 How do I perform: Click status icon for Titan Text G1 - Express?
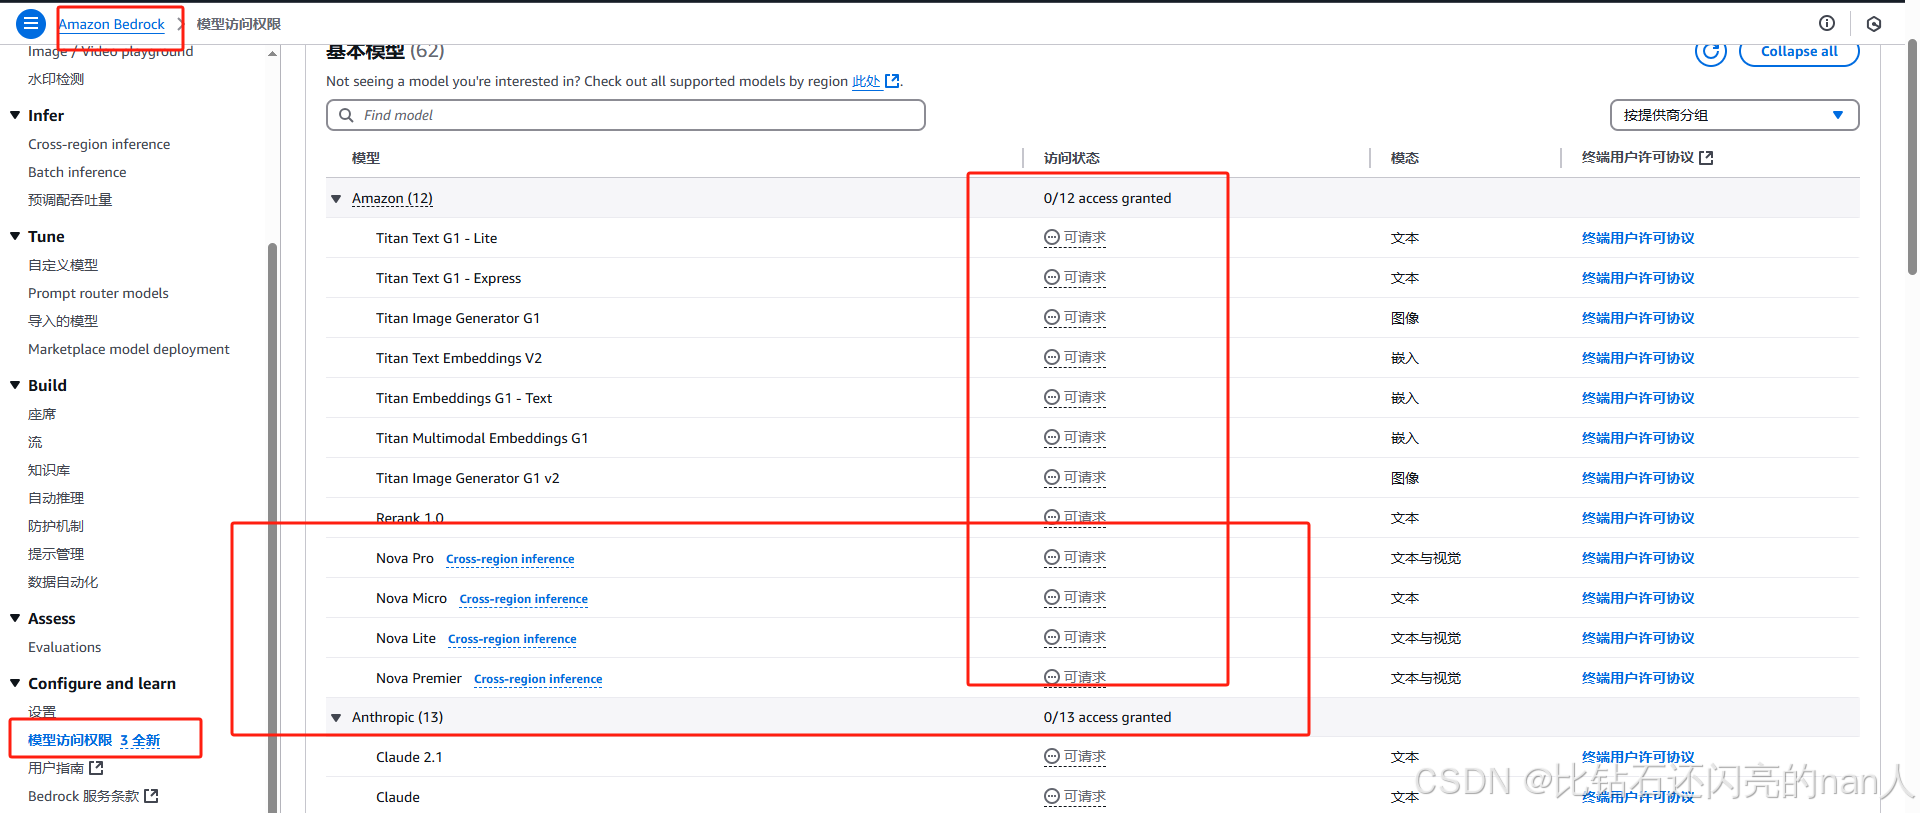coord(1052,277)
